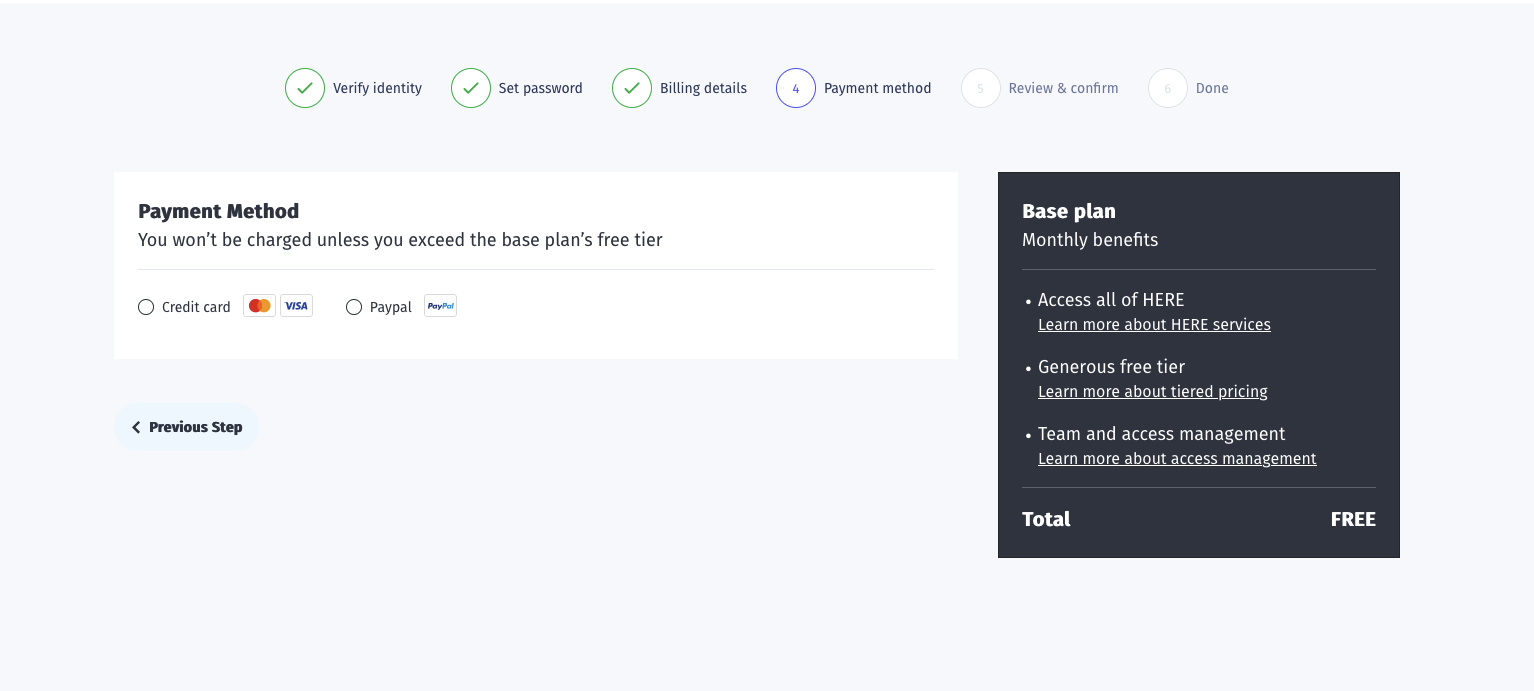Viewport: 1534px width, 691px height.
Task: Select the Paypal radio button
Action: pos(354,307)
